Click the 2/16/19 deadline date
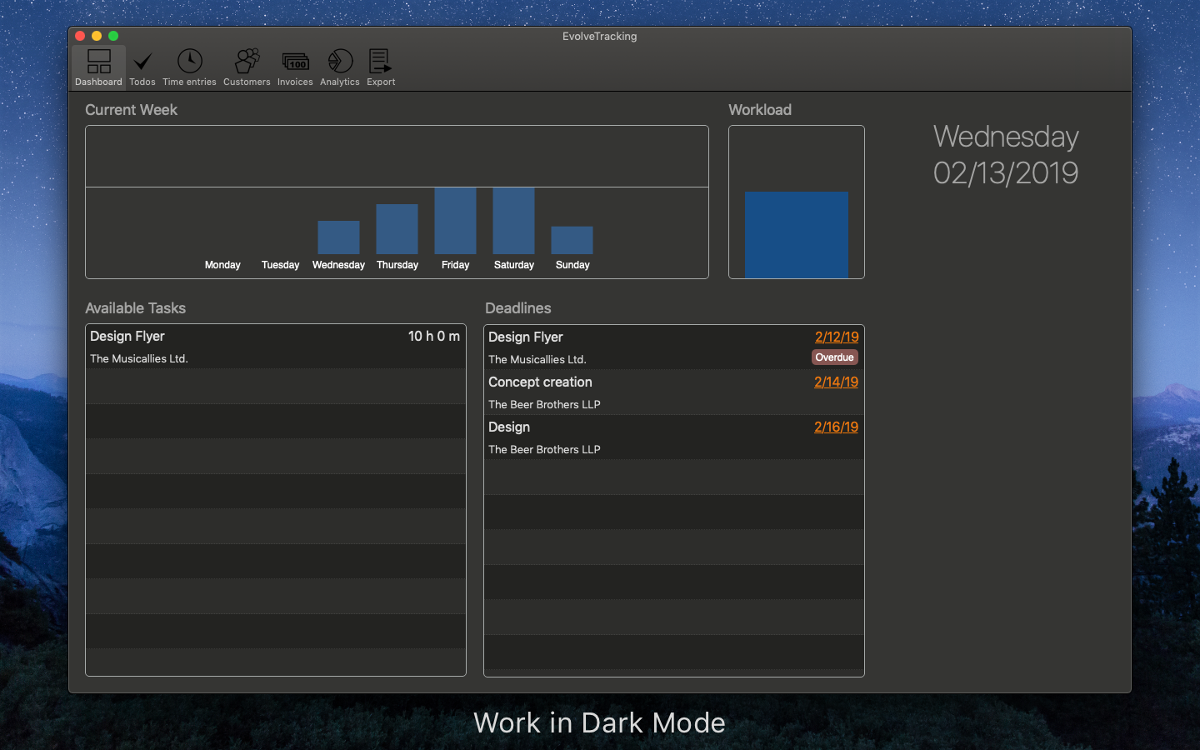This screenshot has height=750, width=1200. pyautogui.click(x=836, y=427)
